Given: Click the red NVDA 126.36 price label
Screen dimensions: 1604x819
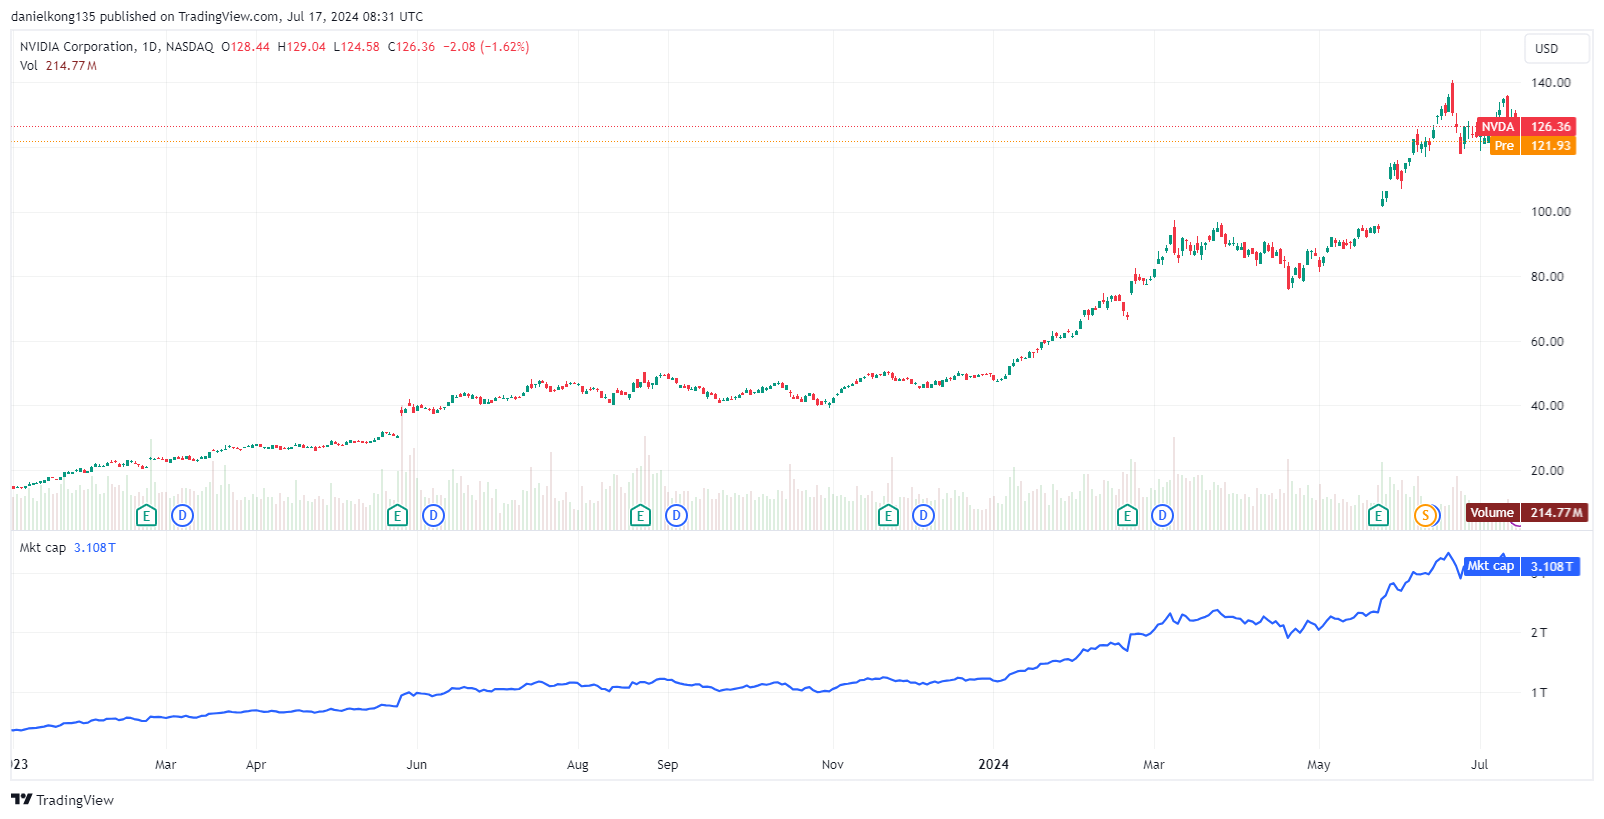Looking at the screenshot, I should 1526,127.
